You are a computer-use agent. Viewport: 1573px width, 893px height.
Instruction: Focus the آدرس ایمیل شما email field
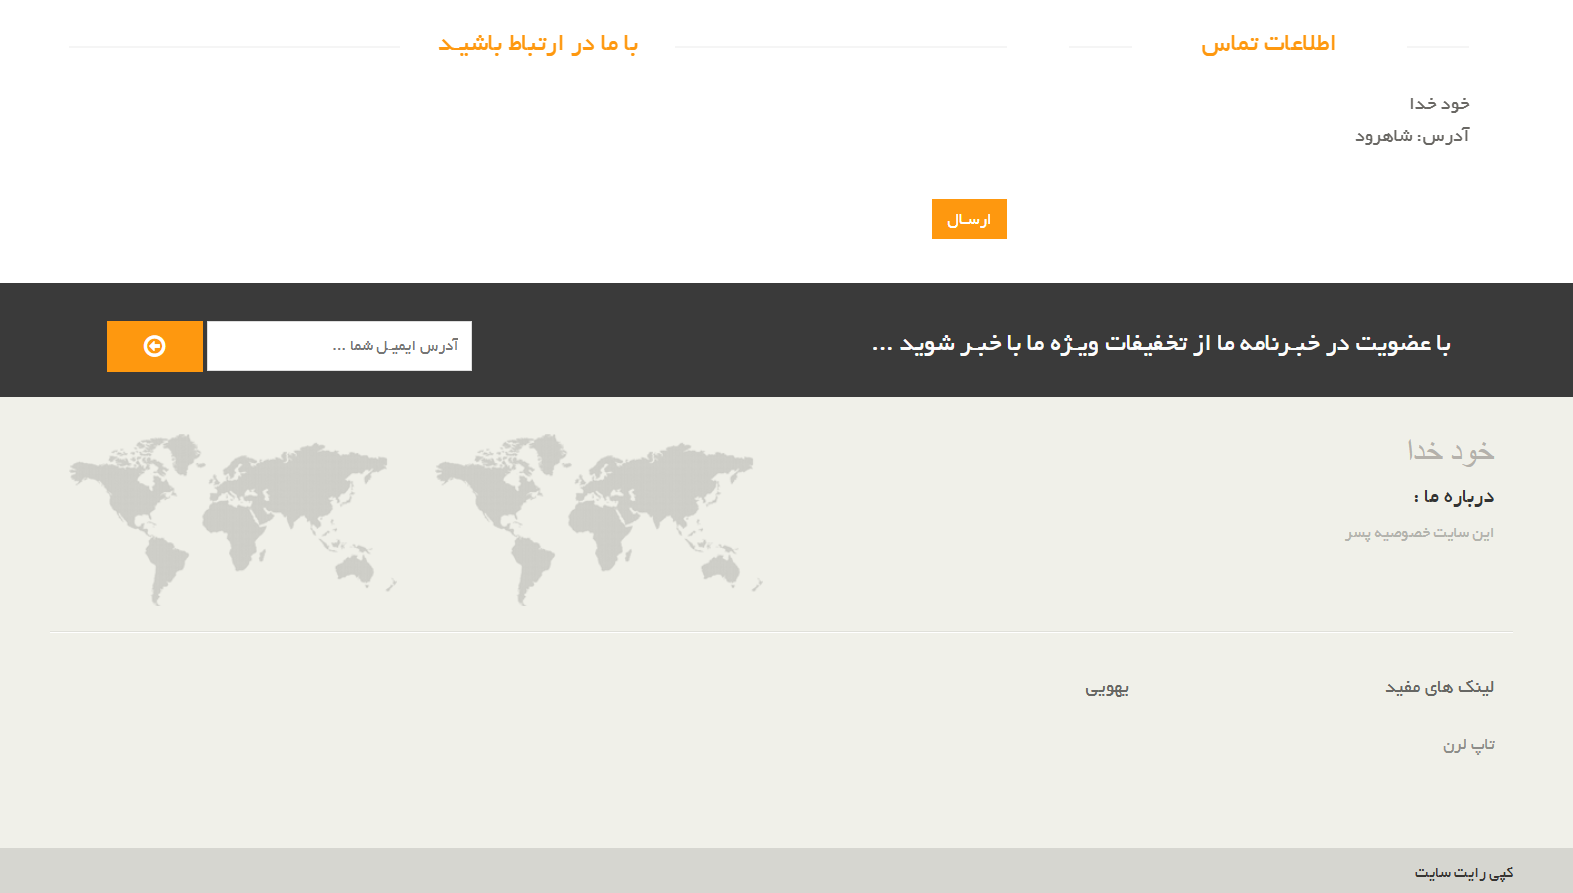[x=339, y=346]
